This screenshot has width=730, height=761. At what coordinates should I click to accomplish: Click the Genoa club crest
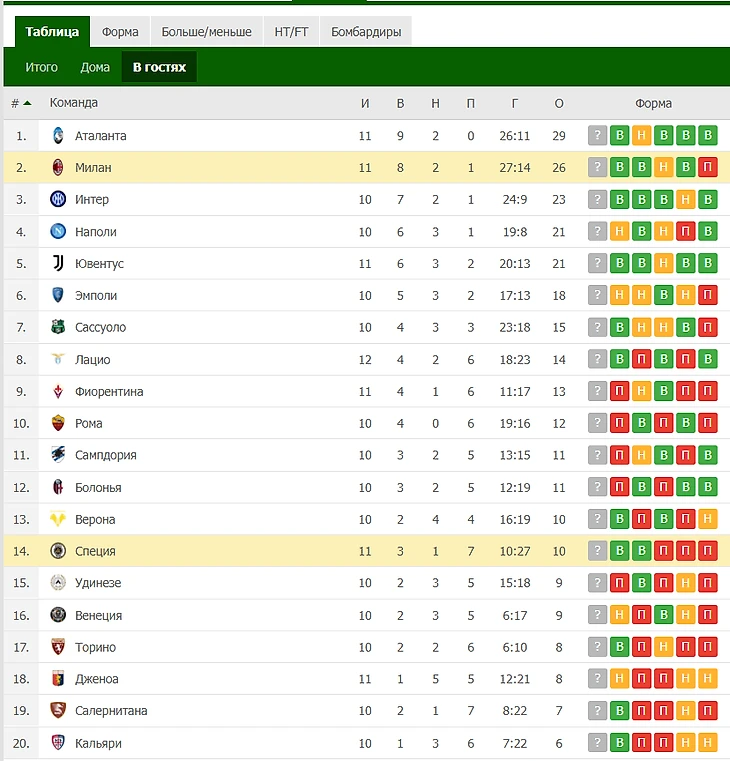[57, 680]
